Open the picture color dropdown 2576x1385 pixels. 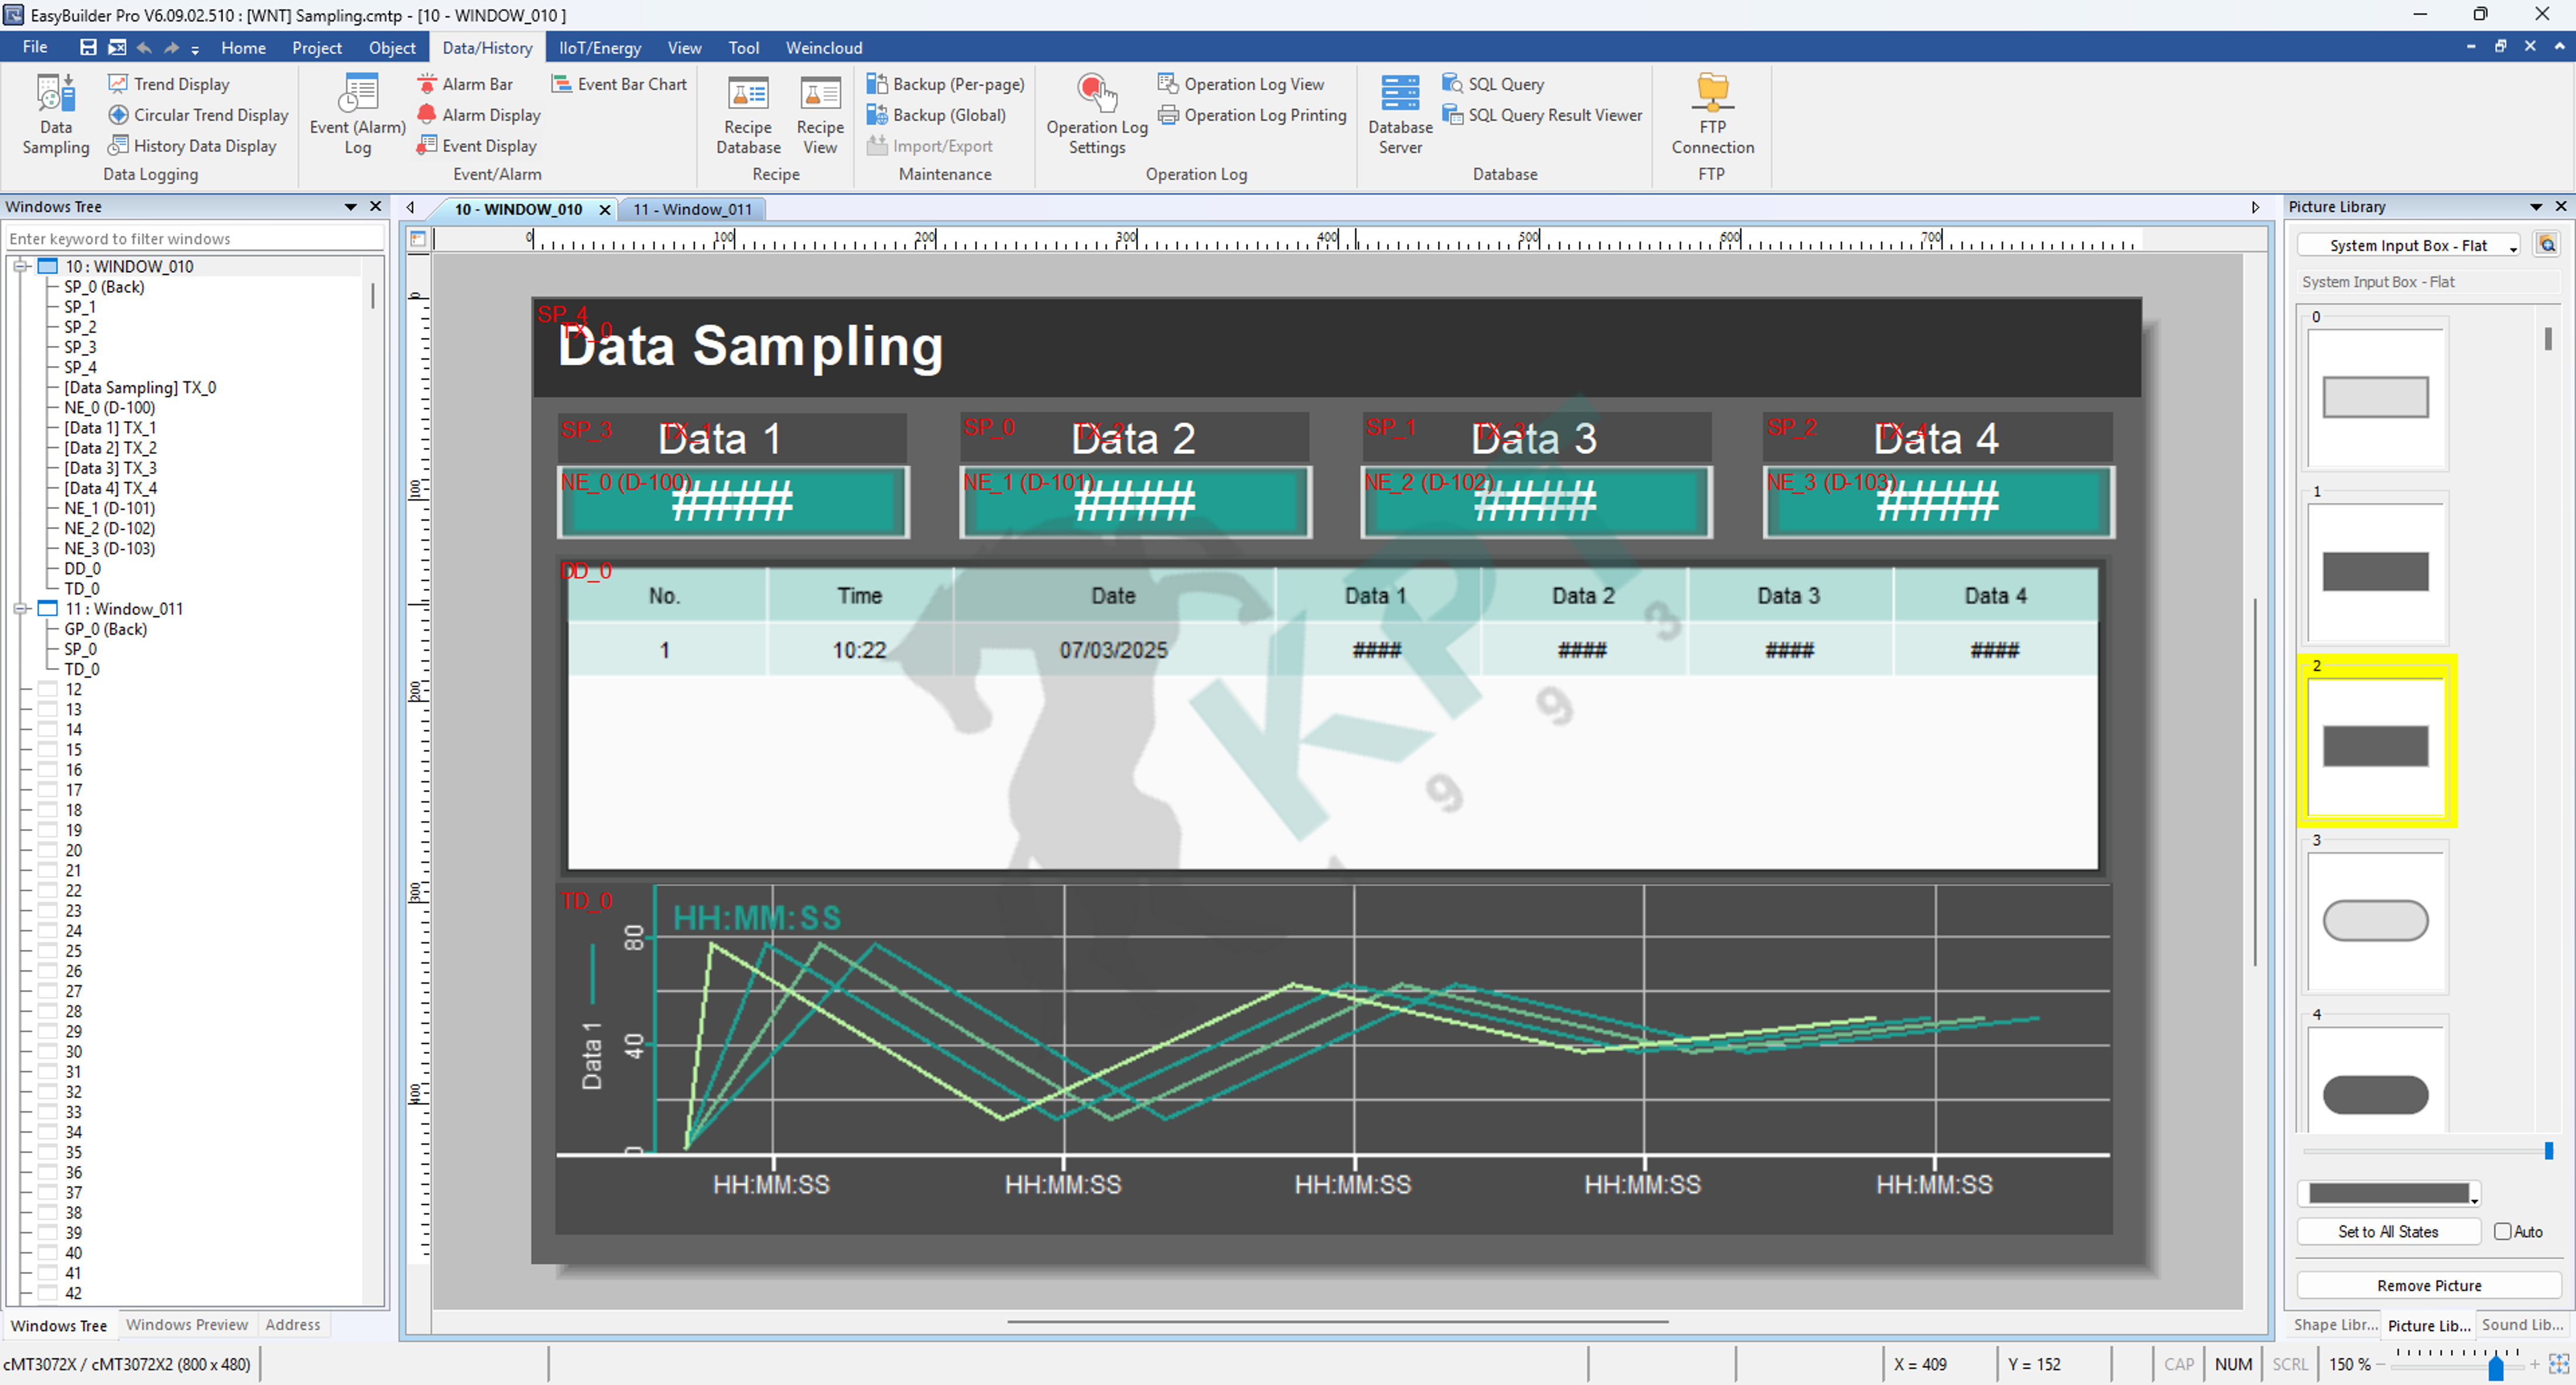(2389, 1193)
